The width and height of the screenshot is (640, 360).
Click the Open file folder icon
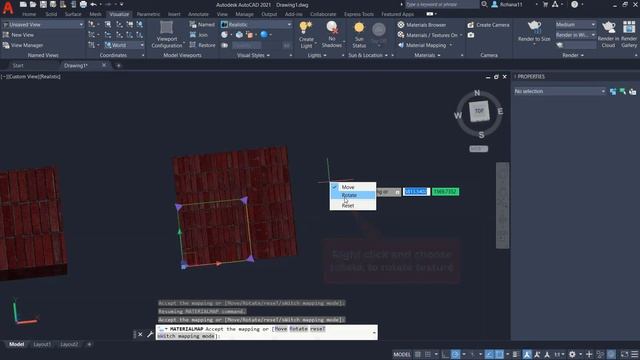pyautogui.click(x=33, y=4)
